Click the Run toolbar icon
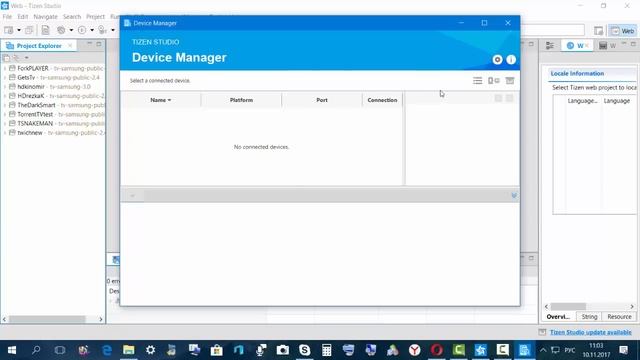 (82, 30)
